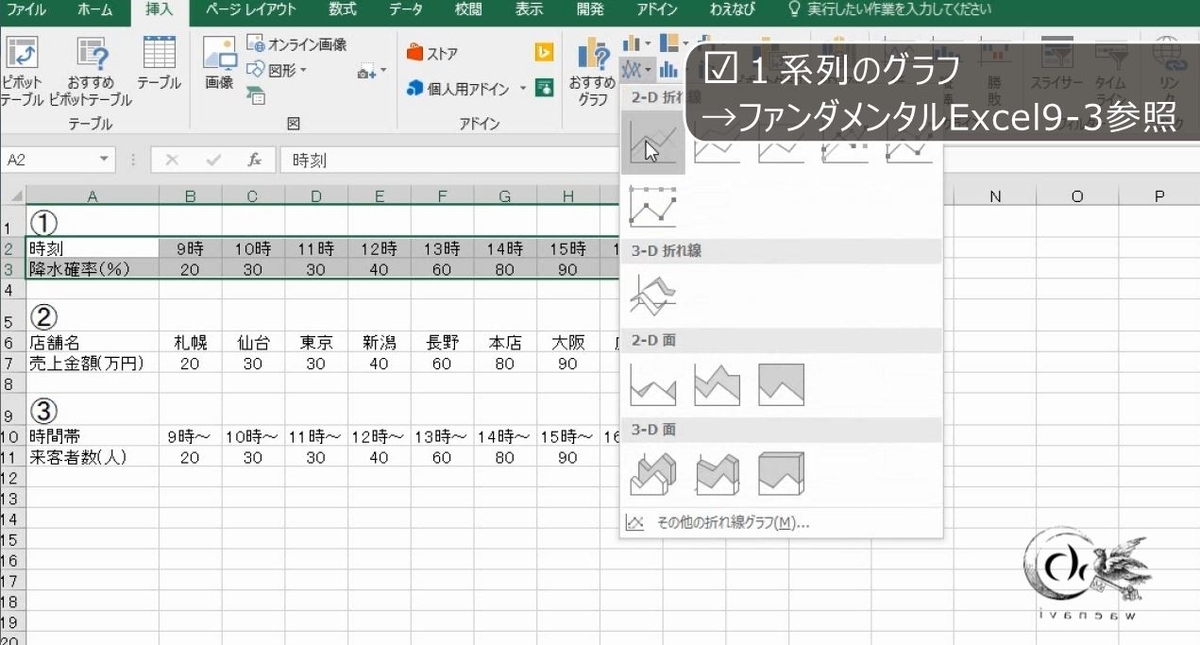
Task: Click the 実行したい作業を入力してください search box
Action: coord(899,10)
